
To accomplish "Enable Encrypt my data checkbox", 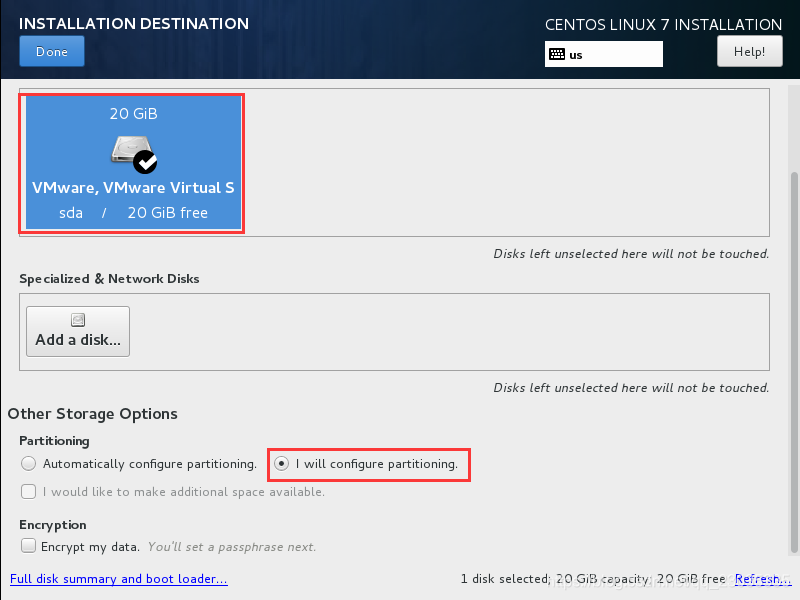I will click(x=29, y=546).
